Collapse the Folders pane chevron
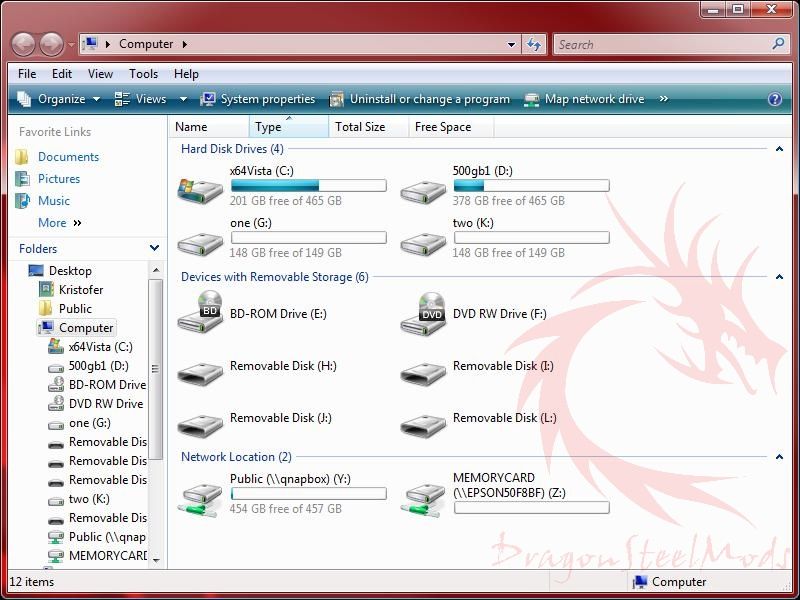The width and height of the screenshot is (800, 600). click(154, 248)
